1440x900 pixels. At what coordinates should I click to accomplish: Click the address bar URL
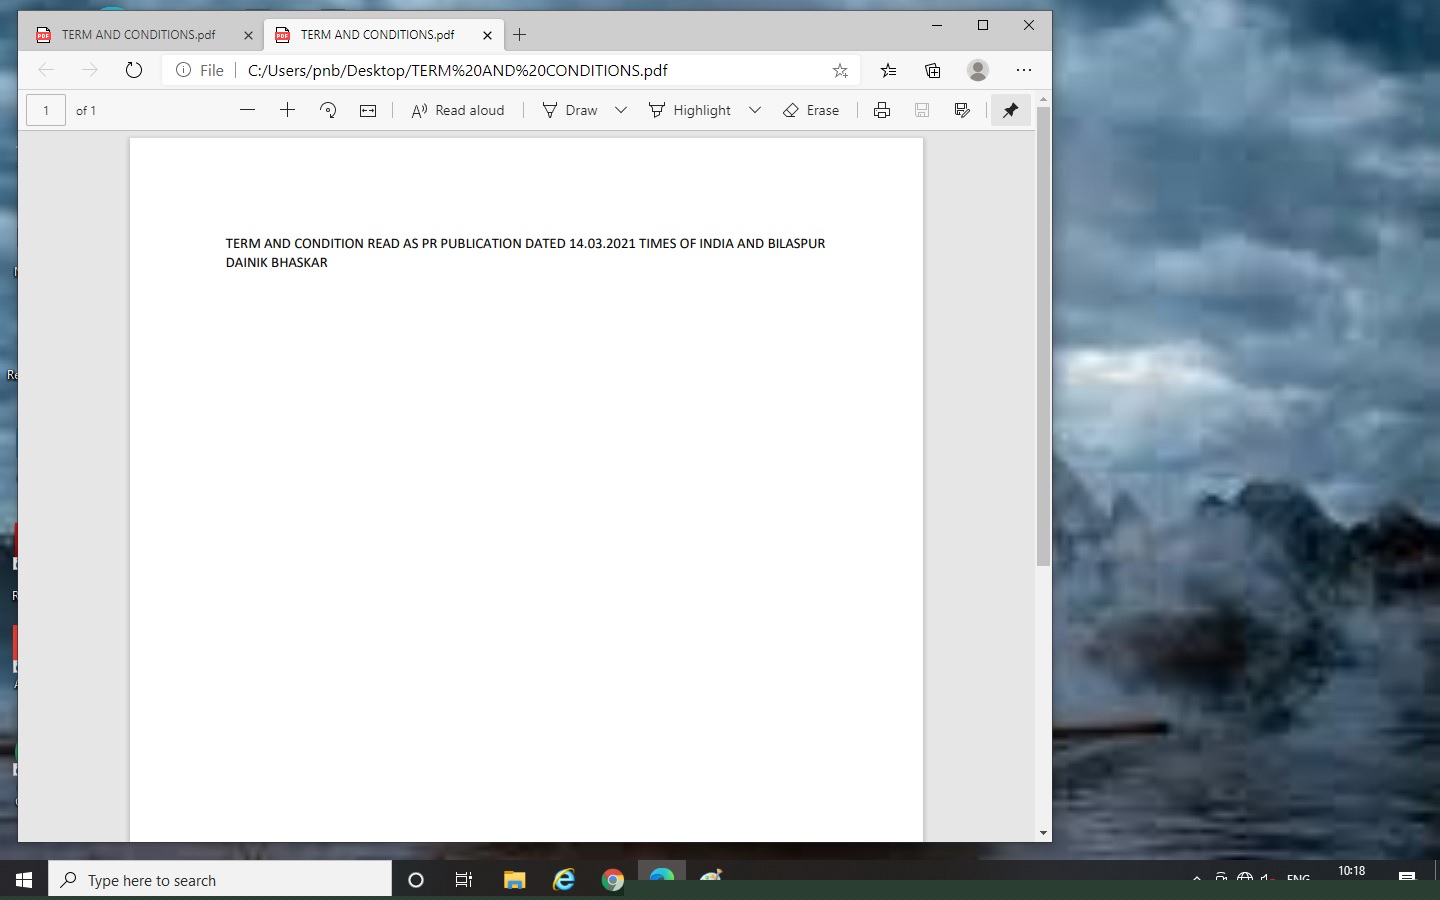point(458,70)
